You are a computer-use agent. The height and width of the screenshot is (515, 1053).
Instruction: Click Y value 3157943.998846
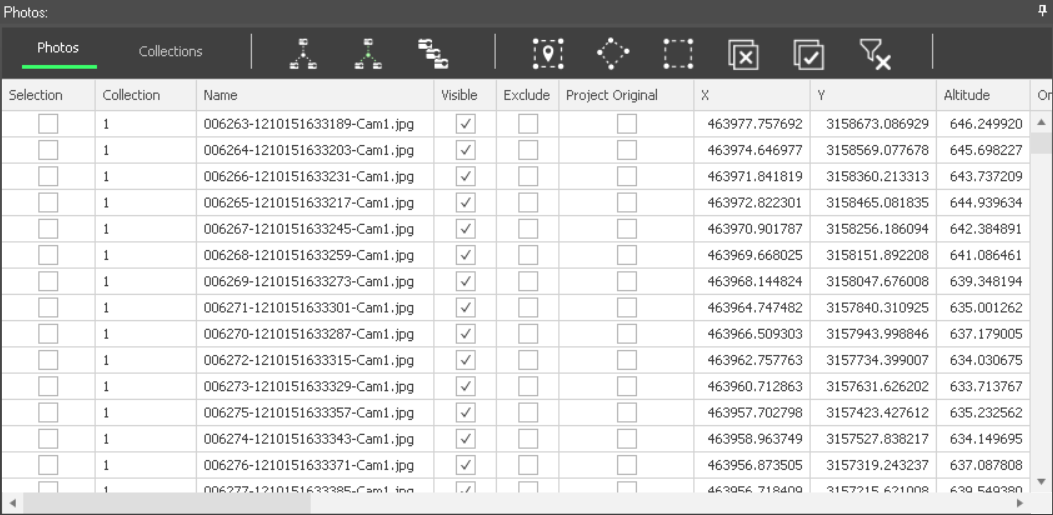tap(878, 334)
